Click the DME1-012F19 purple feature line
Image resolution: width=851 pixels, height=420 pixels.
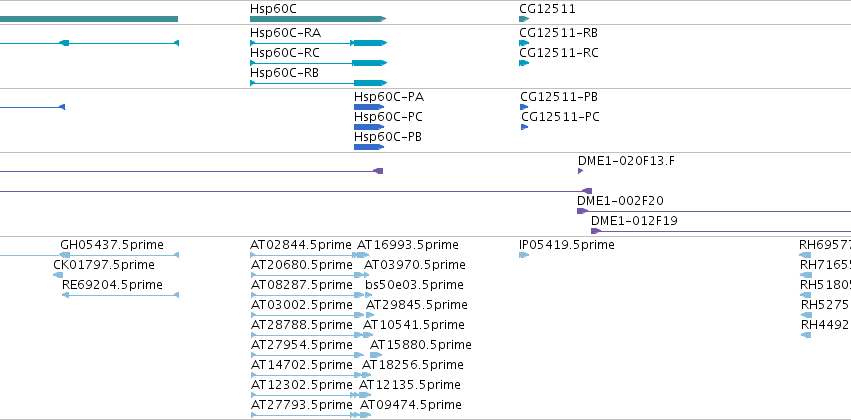pyautogui.click(x=721, y=231)
